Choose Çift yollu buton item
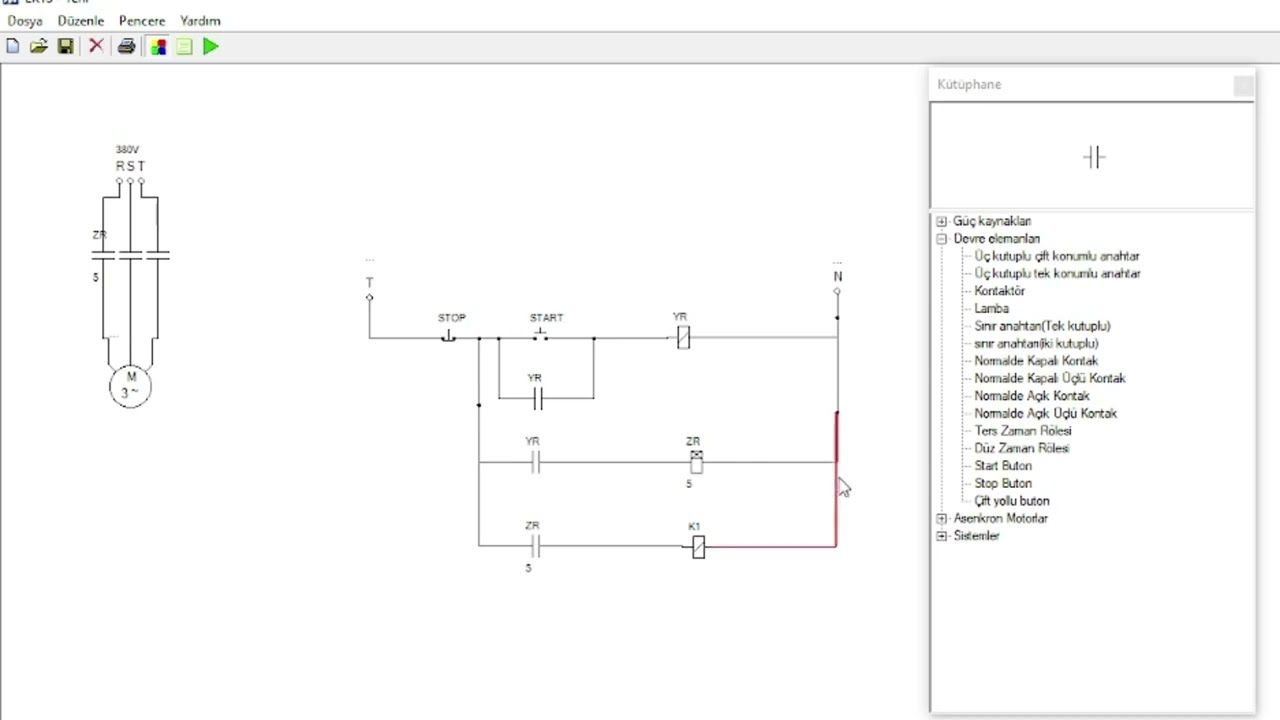Viewport: 1280px width, 720px height. (x=1012, y=501)
